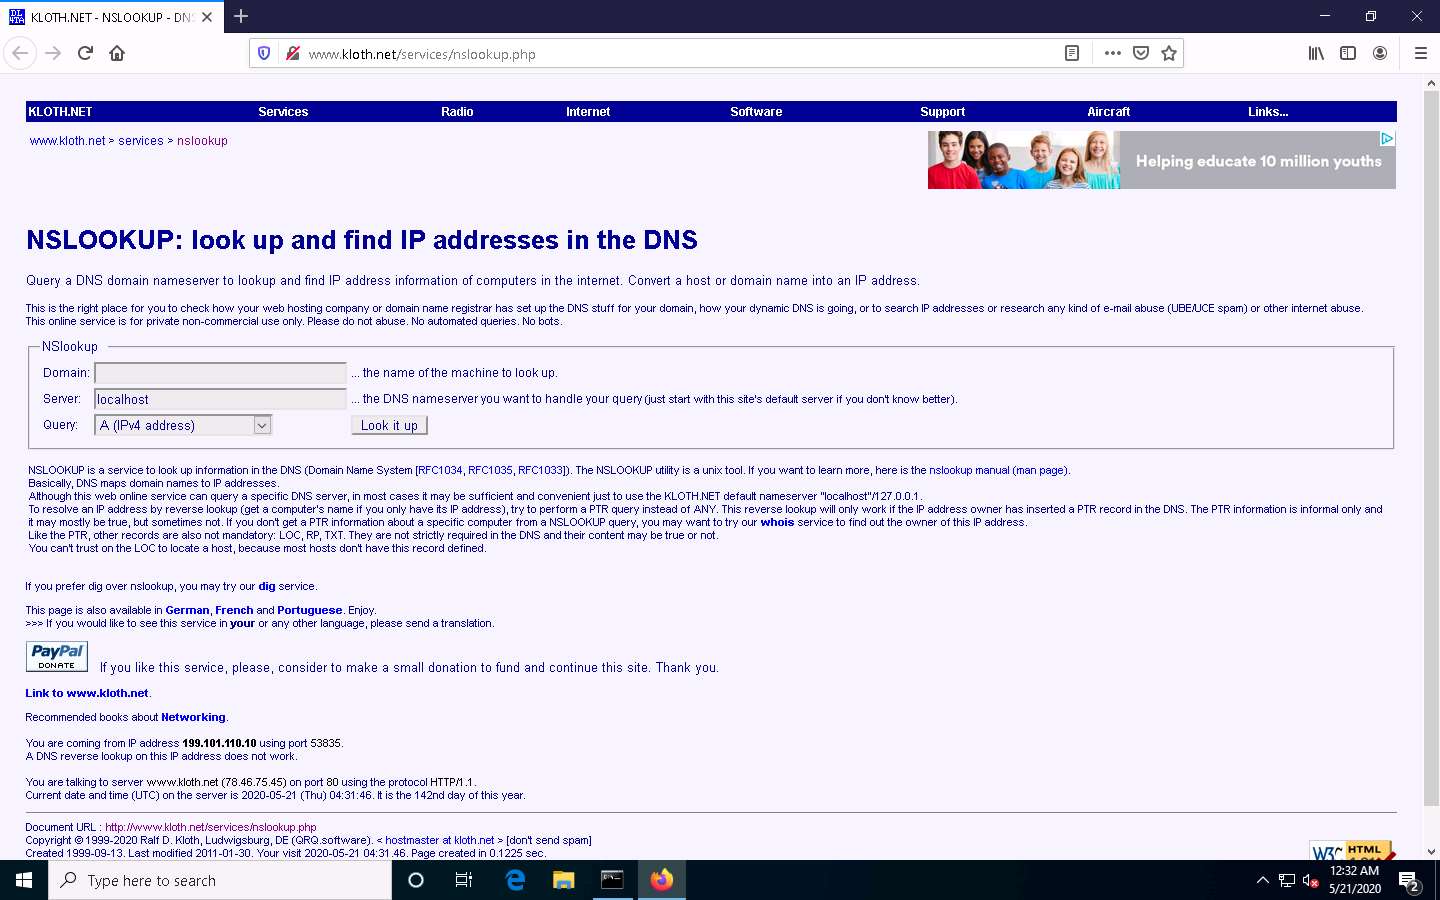
Task: Open the Portuguese version link
Action: 309,610
